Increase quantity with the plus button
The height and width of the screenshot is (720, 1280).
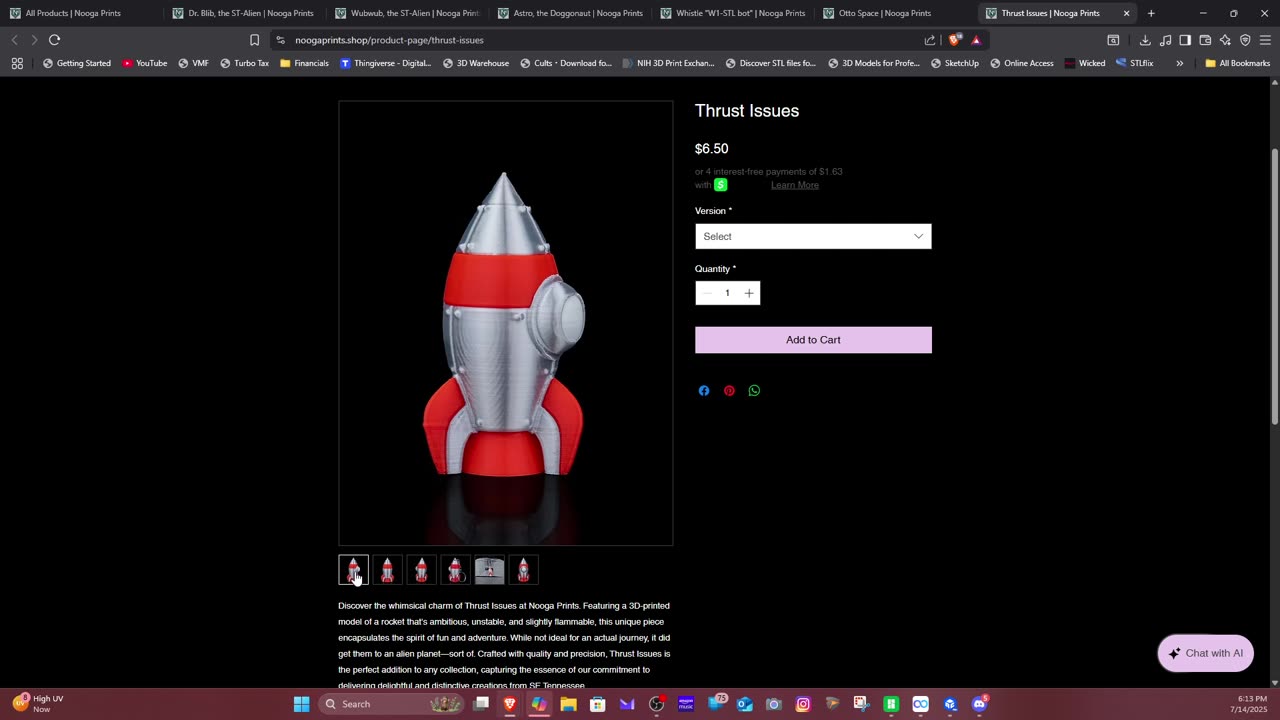coord(749,293)
